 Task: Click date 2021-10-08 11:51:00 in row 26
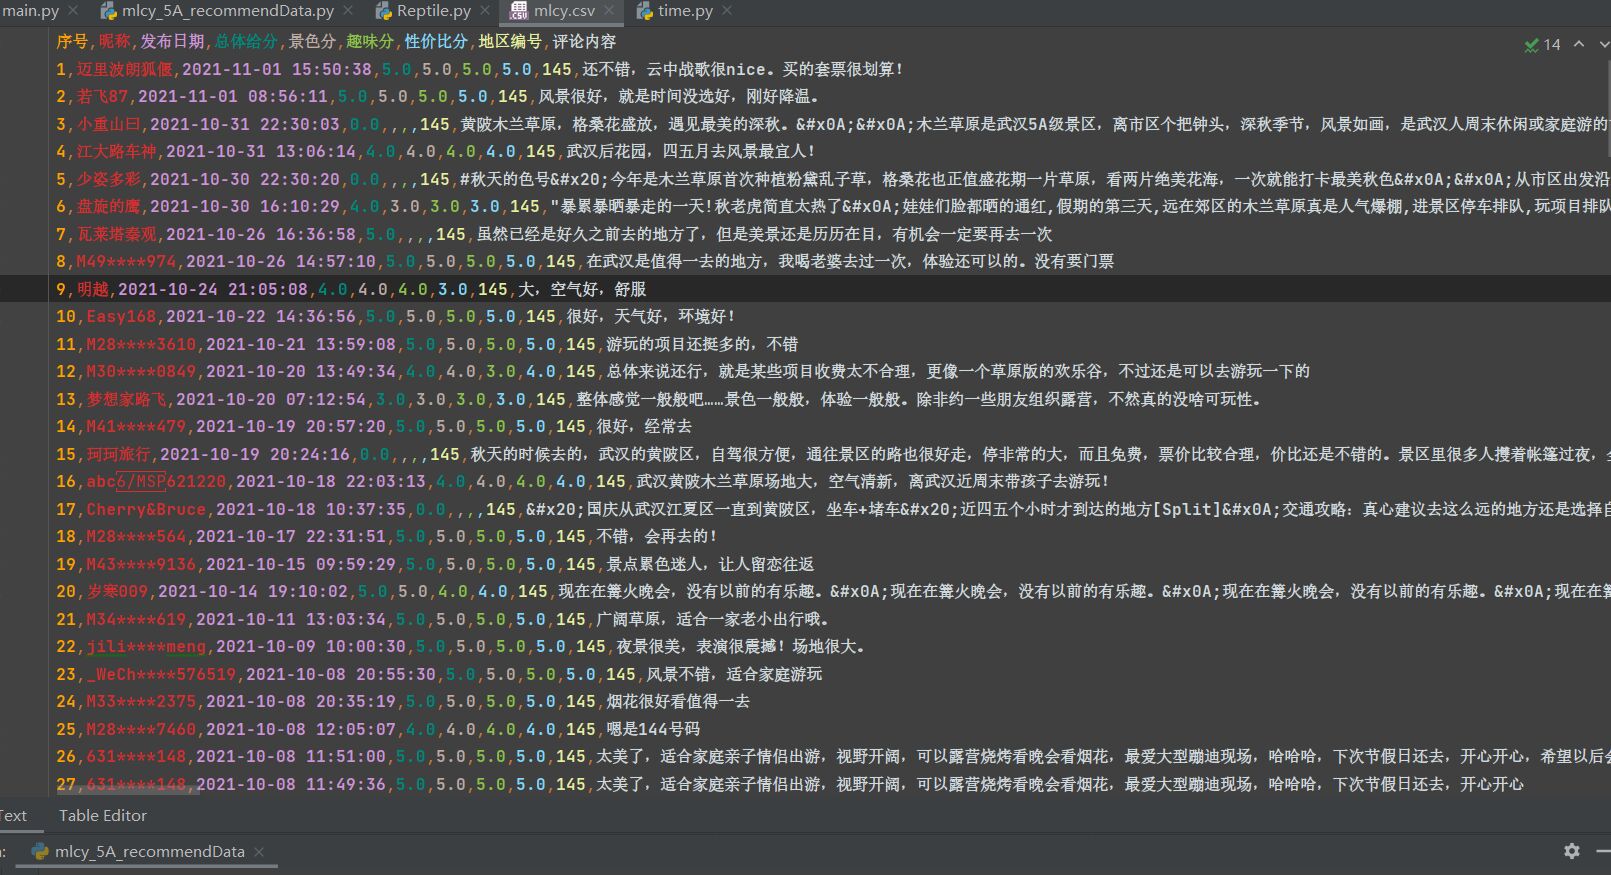291,756
